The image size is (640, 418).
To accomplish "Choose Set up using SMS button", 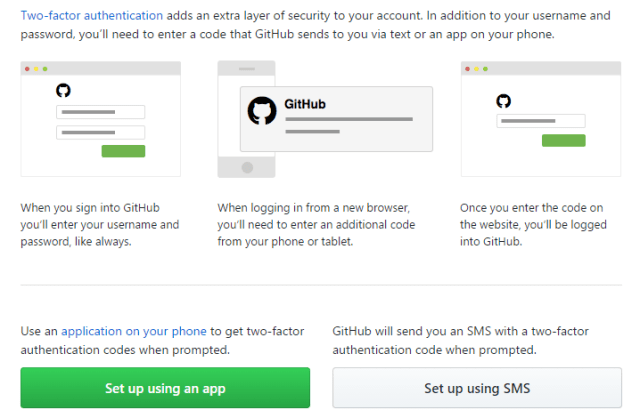I will point(477,388).
